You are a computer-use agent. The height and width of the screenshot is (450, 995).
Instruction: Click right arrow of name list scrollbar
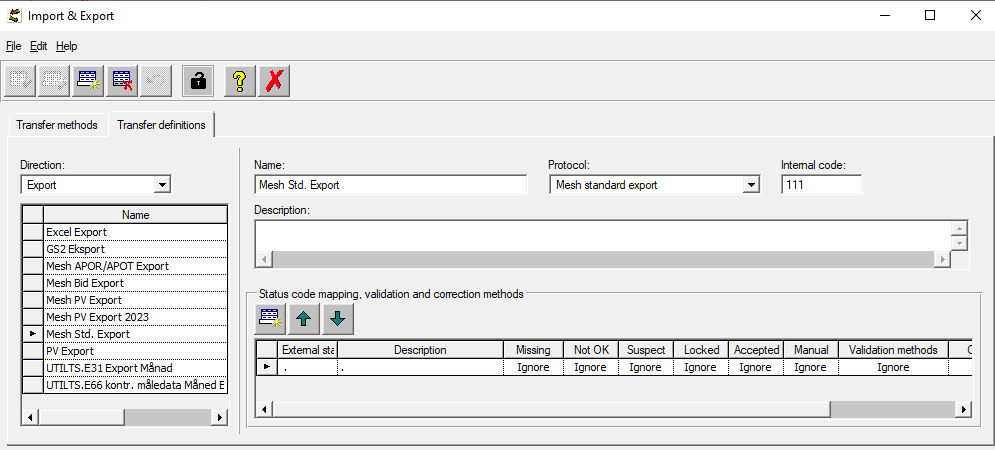[x=219, y=418]
